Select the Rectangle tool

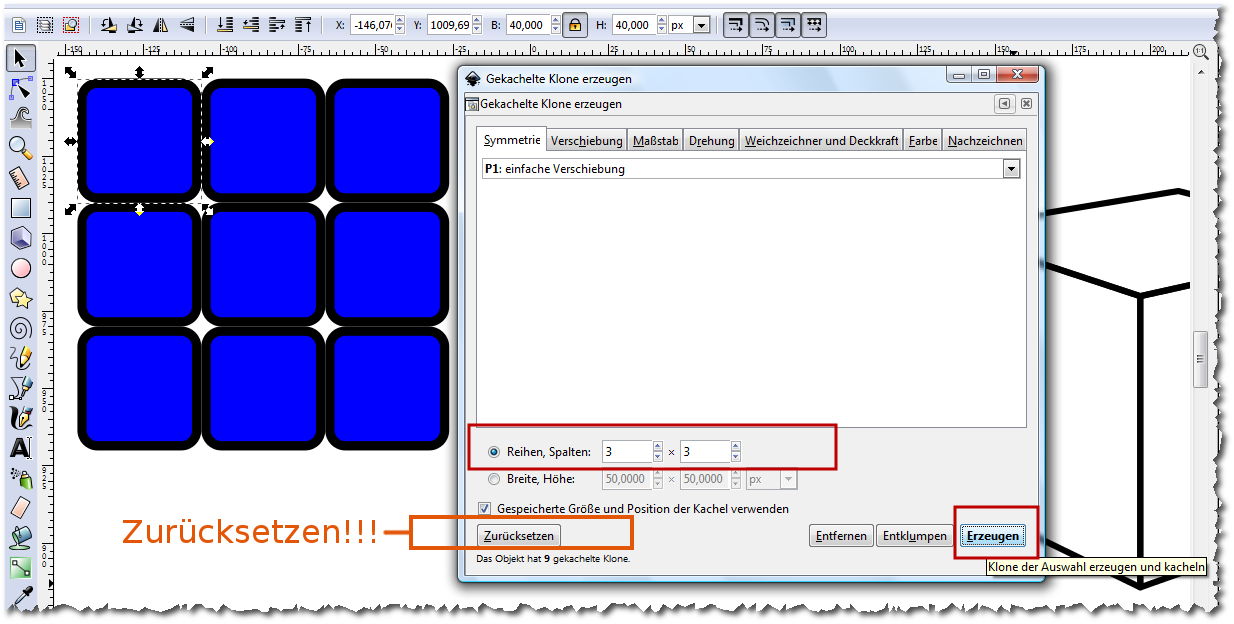[x=20, y=208]
